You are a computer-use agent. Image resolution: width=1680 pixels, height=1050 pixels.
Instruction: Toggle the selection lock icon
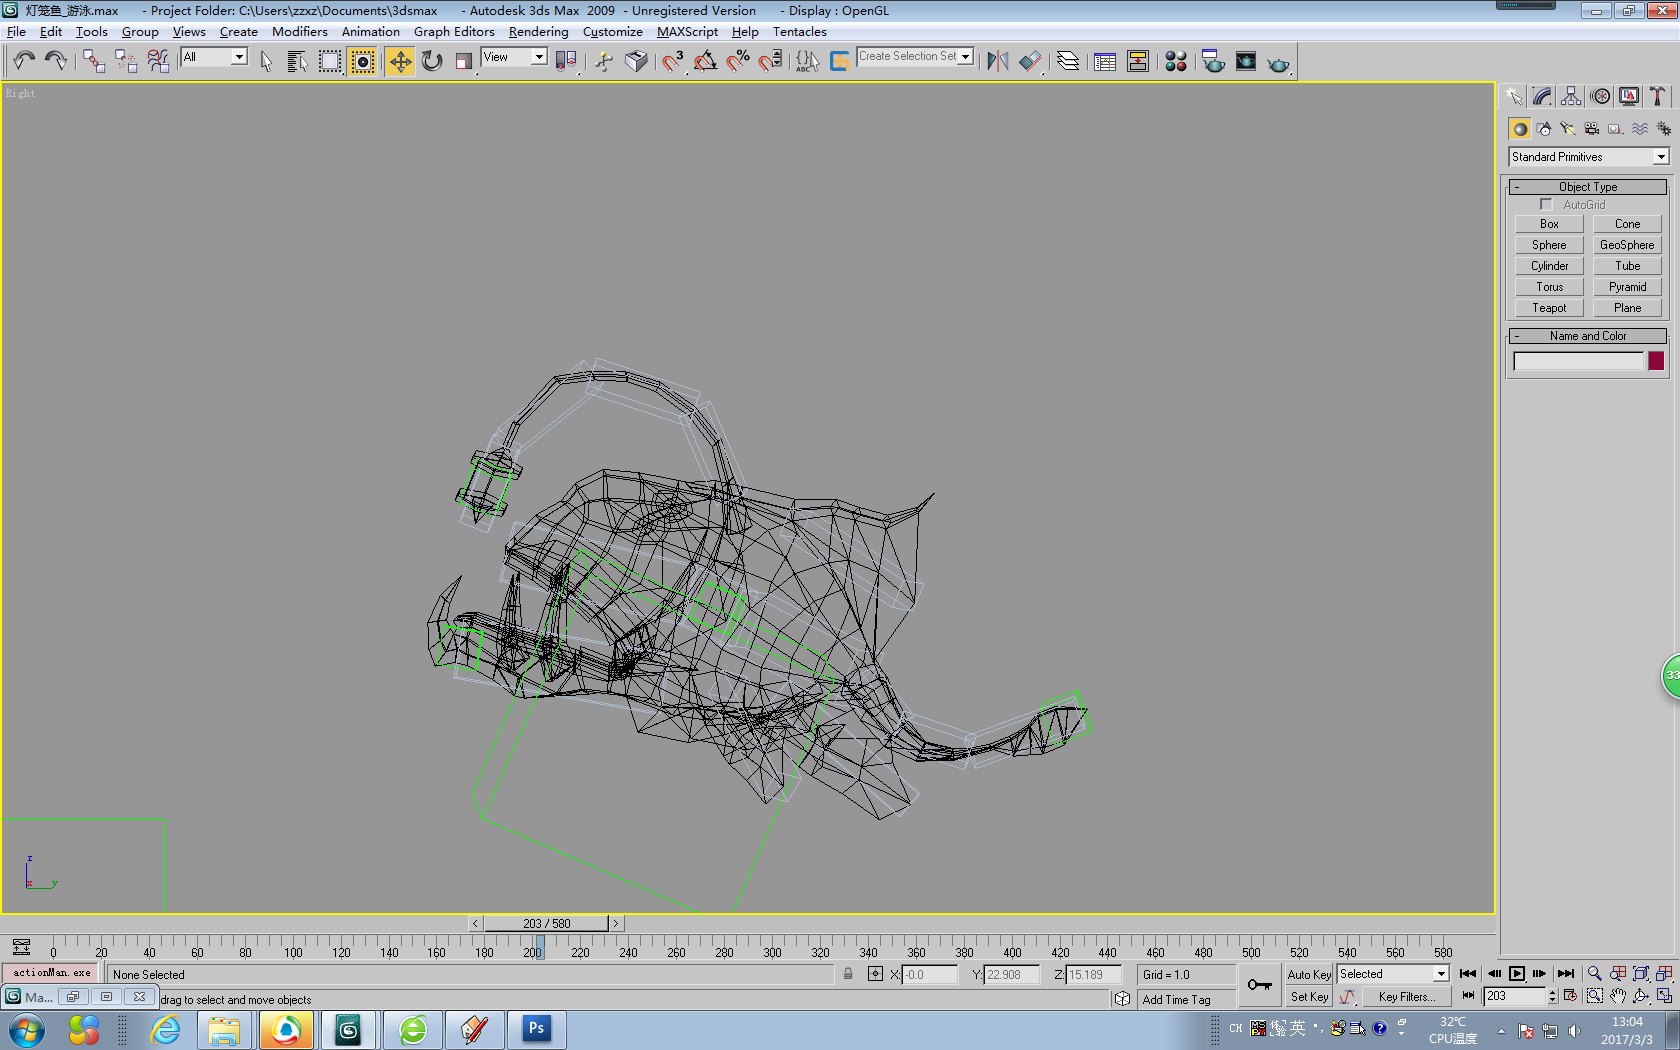click(x=848, y=974)
